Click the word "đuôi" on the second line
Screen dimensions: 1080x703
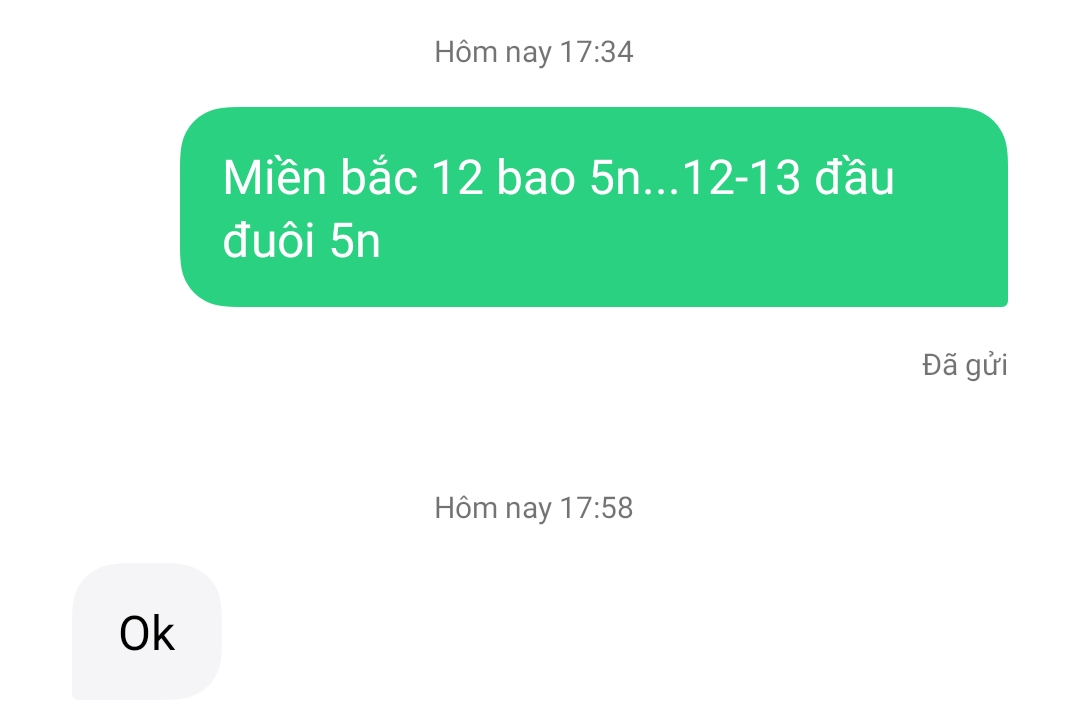click(x=269, y=241)
